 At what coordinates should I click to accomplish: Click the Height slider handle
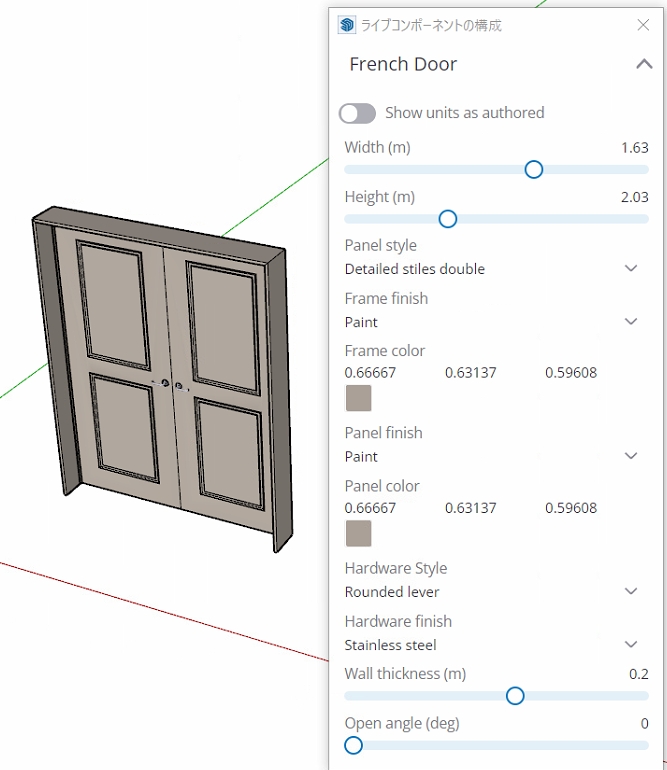click(448, 219)
